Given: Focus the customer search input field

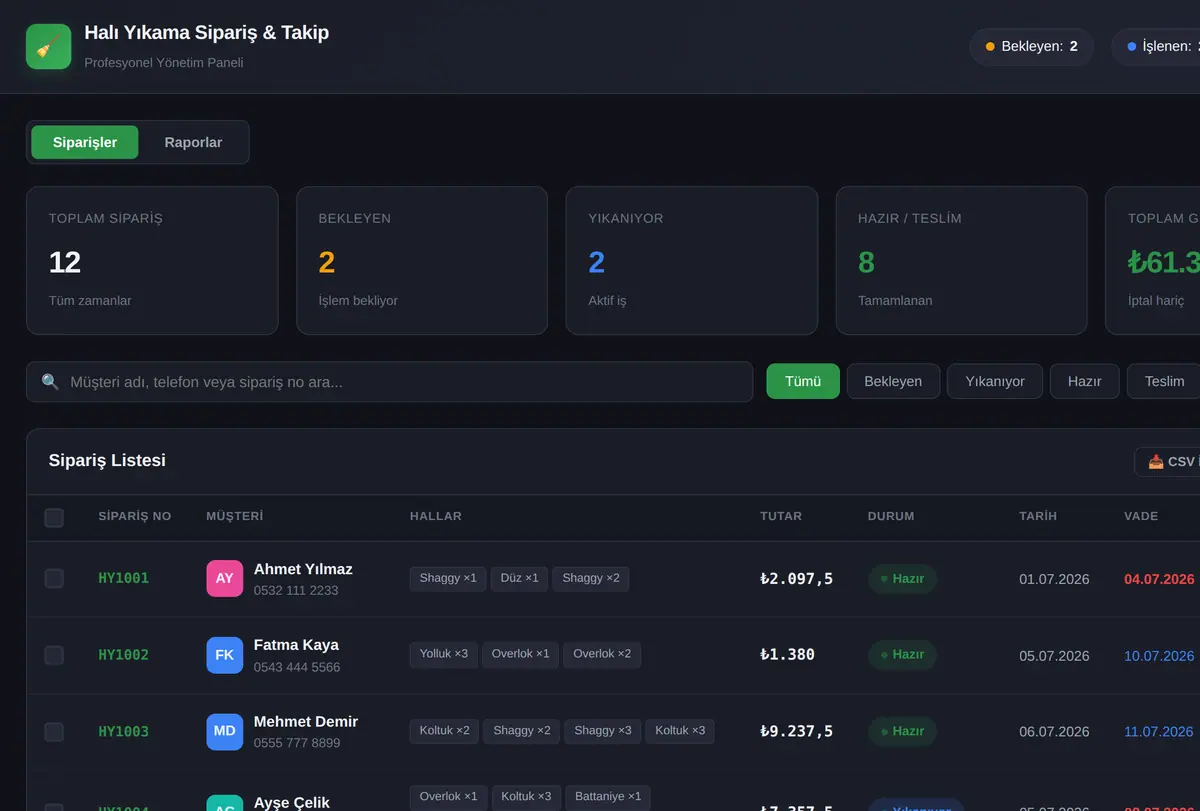Looking at the screenshot, I should click(389, 382).
